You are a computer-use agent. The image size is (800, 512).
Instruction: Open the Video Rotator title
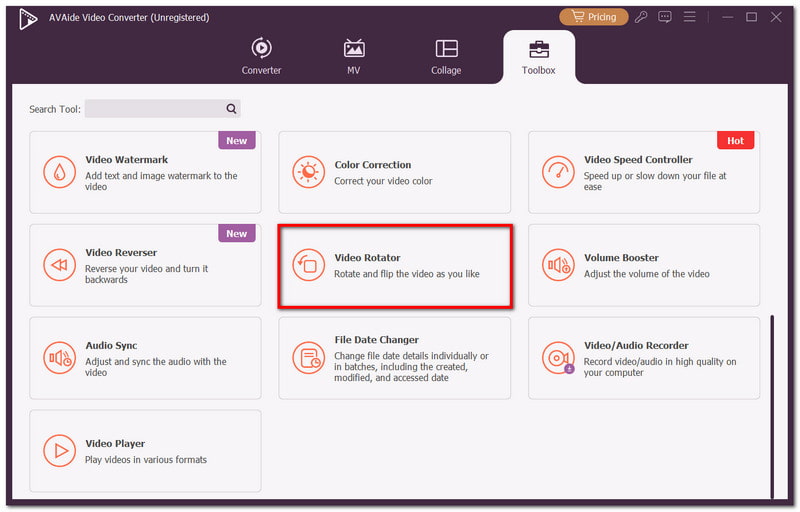(x=367, y=258)
